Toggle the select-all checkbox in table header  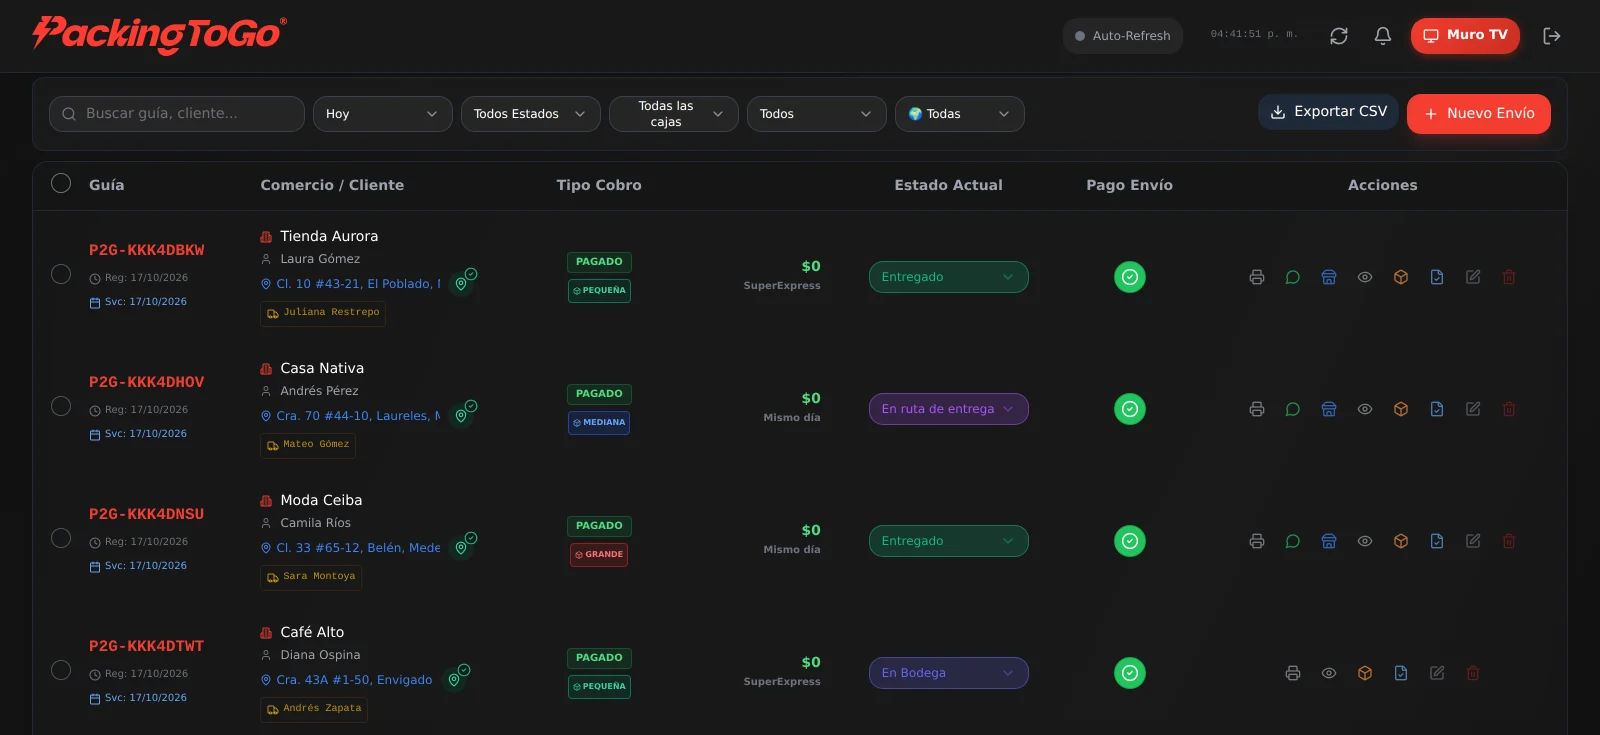(61, 183)
